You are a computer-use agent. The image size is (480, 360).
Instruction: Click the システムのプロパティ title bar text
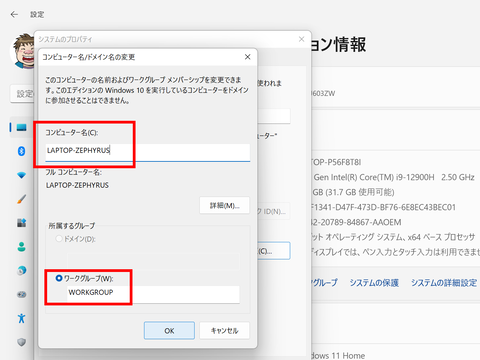(x=65, y=39)
